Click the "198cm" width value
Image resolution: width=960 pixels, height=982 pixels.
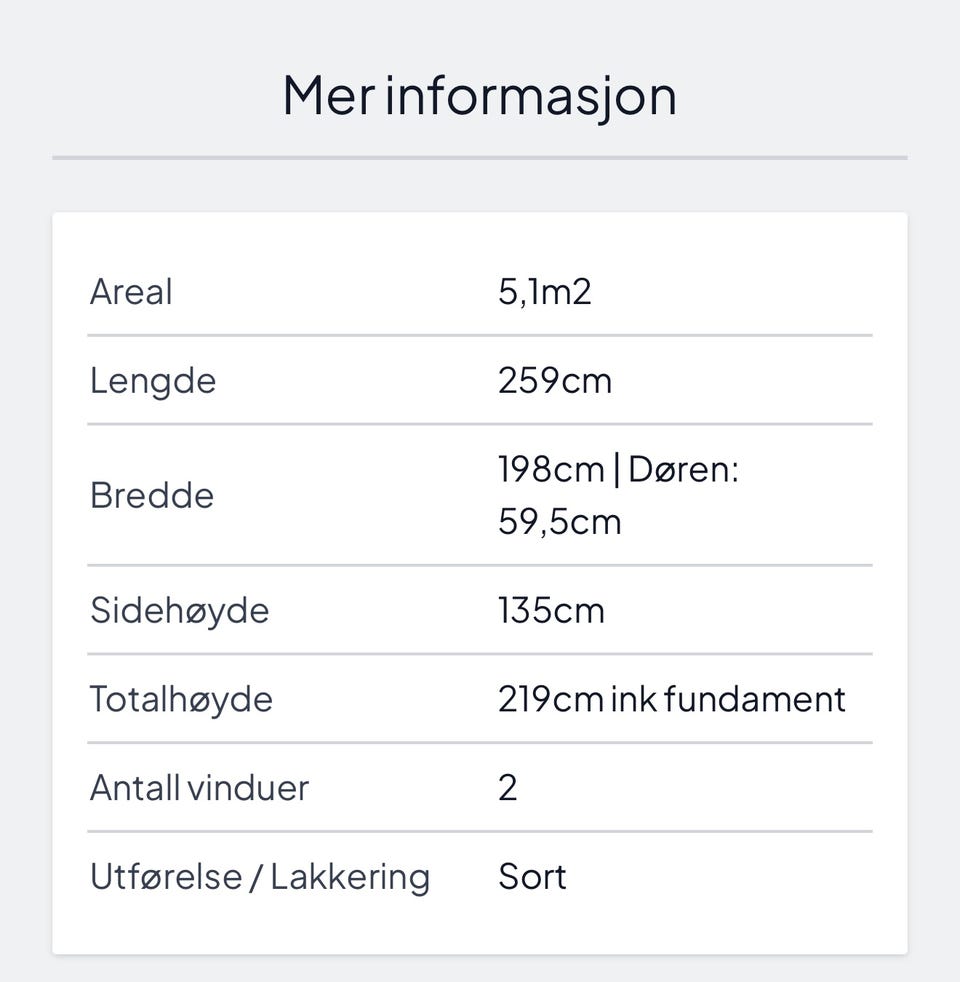551,469
